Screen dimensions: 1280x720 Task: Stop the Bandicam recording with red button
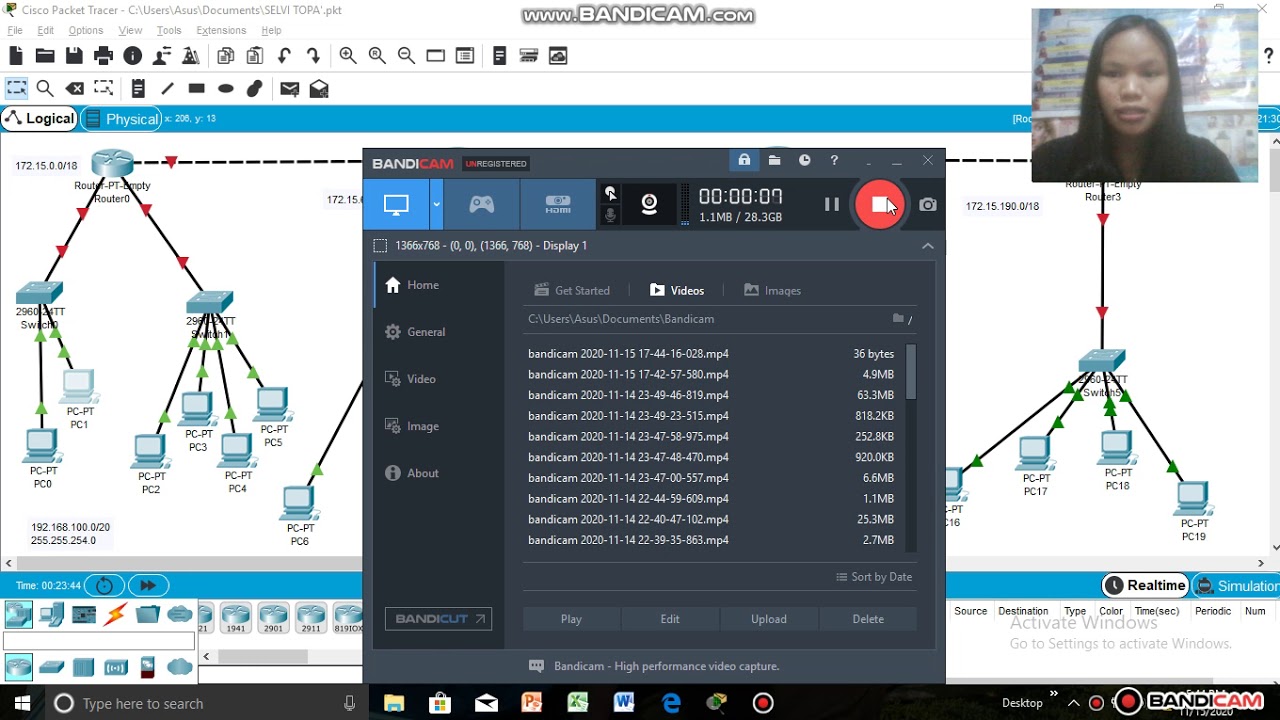(x=879, y=205)
